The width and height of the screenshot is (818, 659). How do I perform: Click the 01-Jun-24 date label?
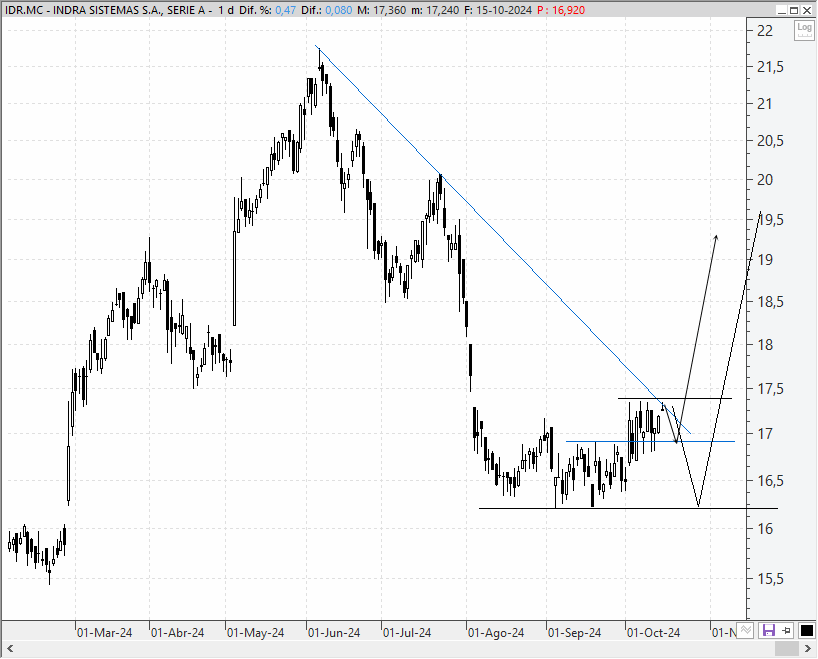[334, 633]
